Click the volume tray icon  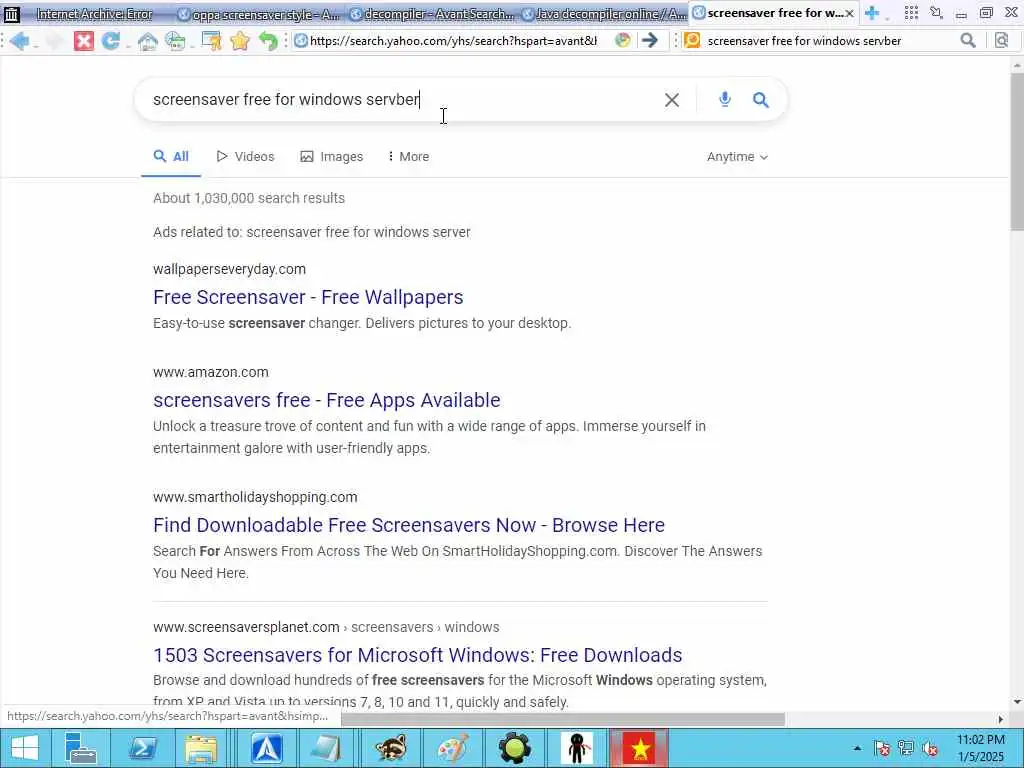tap(930, 748)
